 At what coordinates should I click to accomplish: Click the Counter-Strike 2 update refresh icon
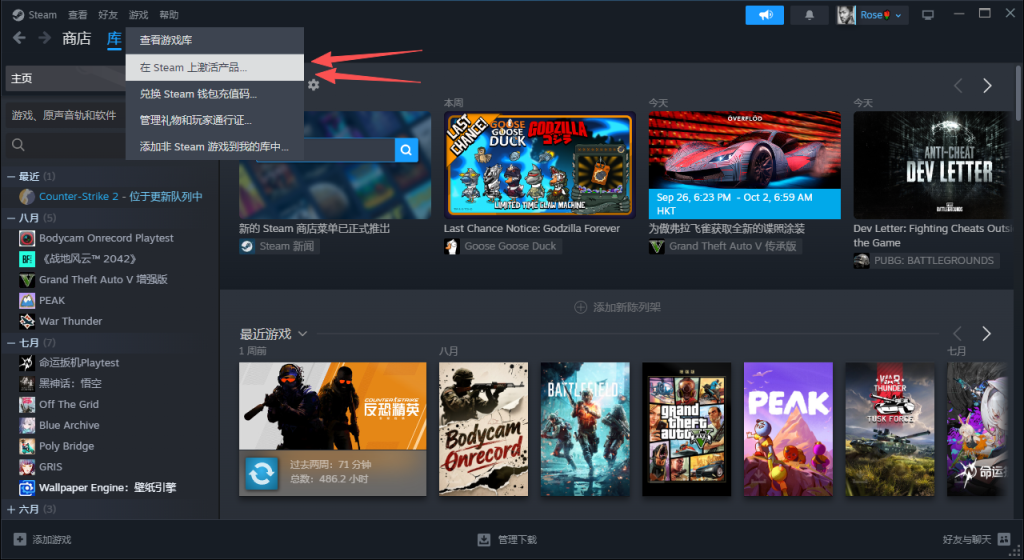[261, 474]
